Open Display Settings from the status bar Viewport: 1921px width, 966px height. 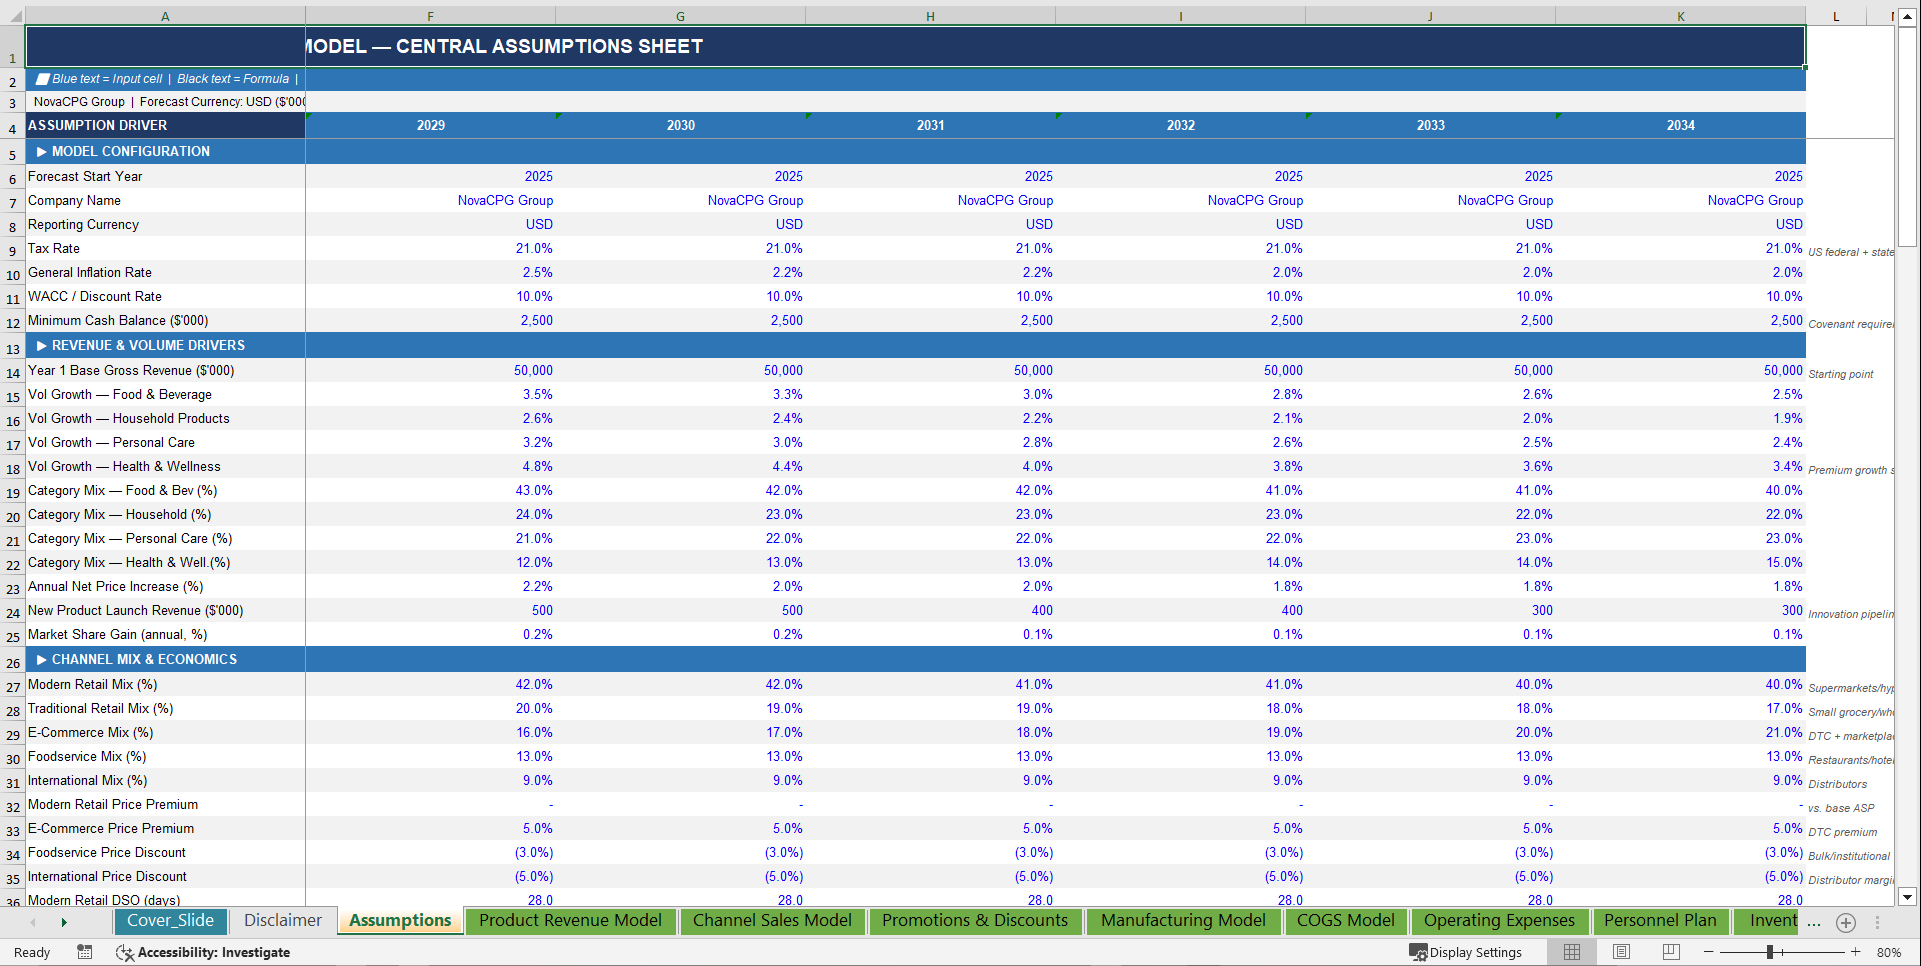point(1466,952)
